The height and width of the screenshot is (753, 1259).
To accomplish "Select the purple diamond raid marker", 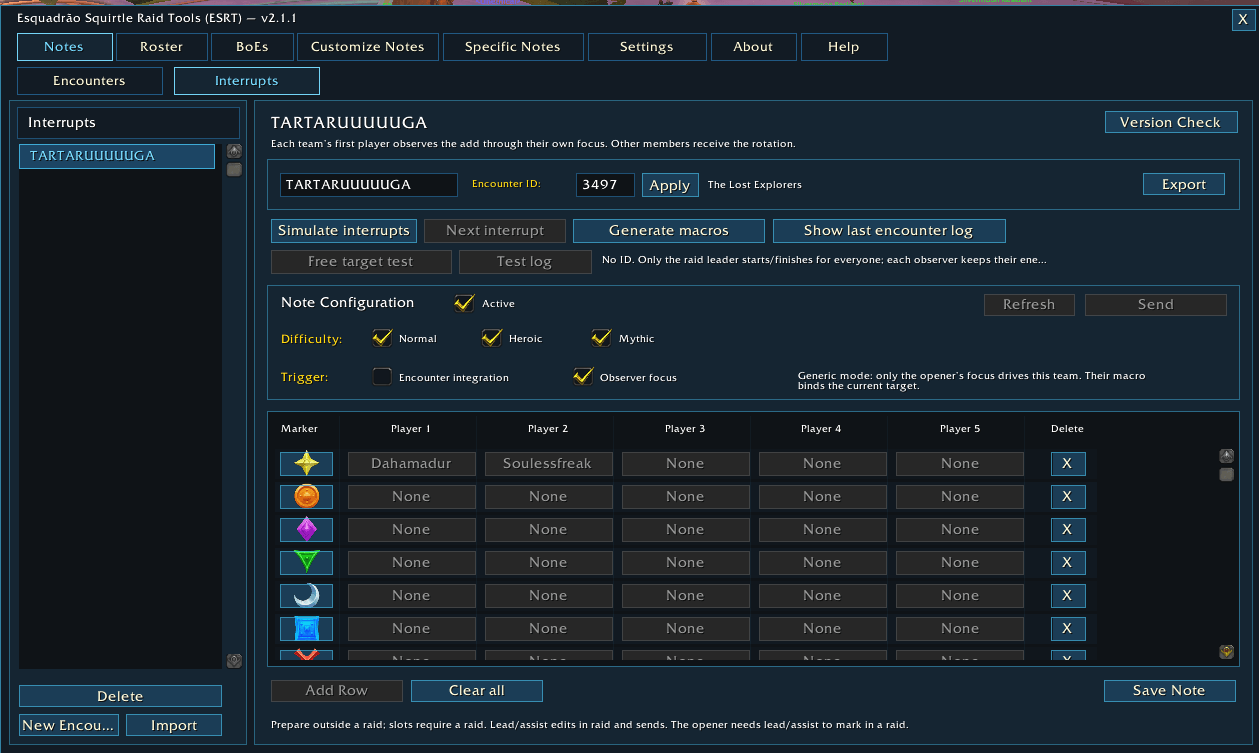I will 306,529.
